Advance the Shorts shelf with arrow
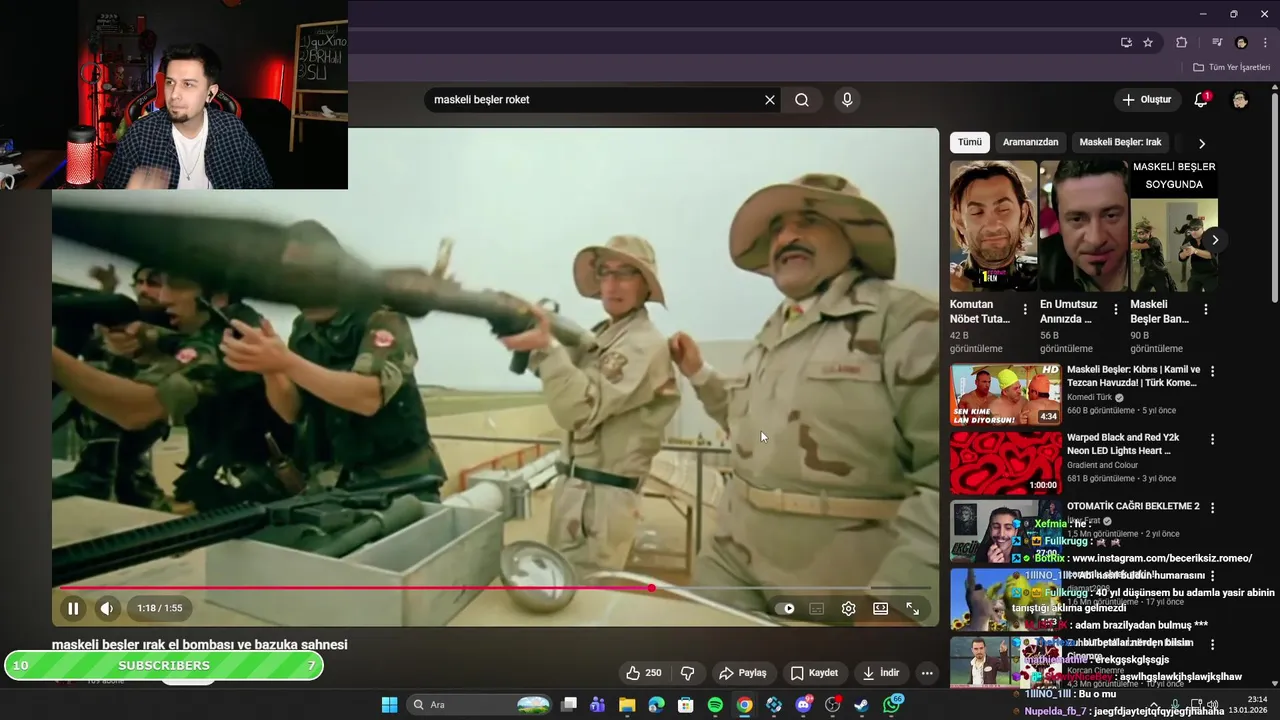This screenshot has width=1280, height=720. coord(1215,240)
